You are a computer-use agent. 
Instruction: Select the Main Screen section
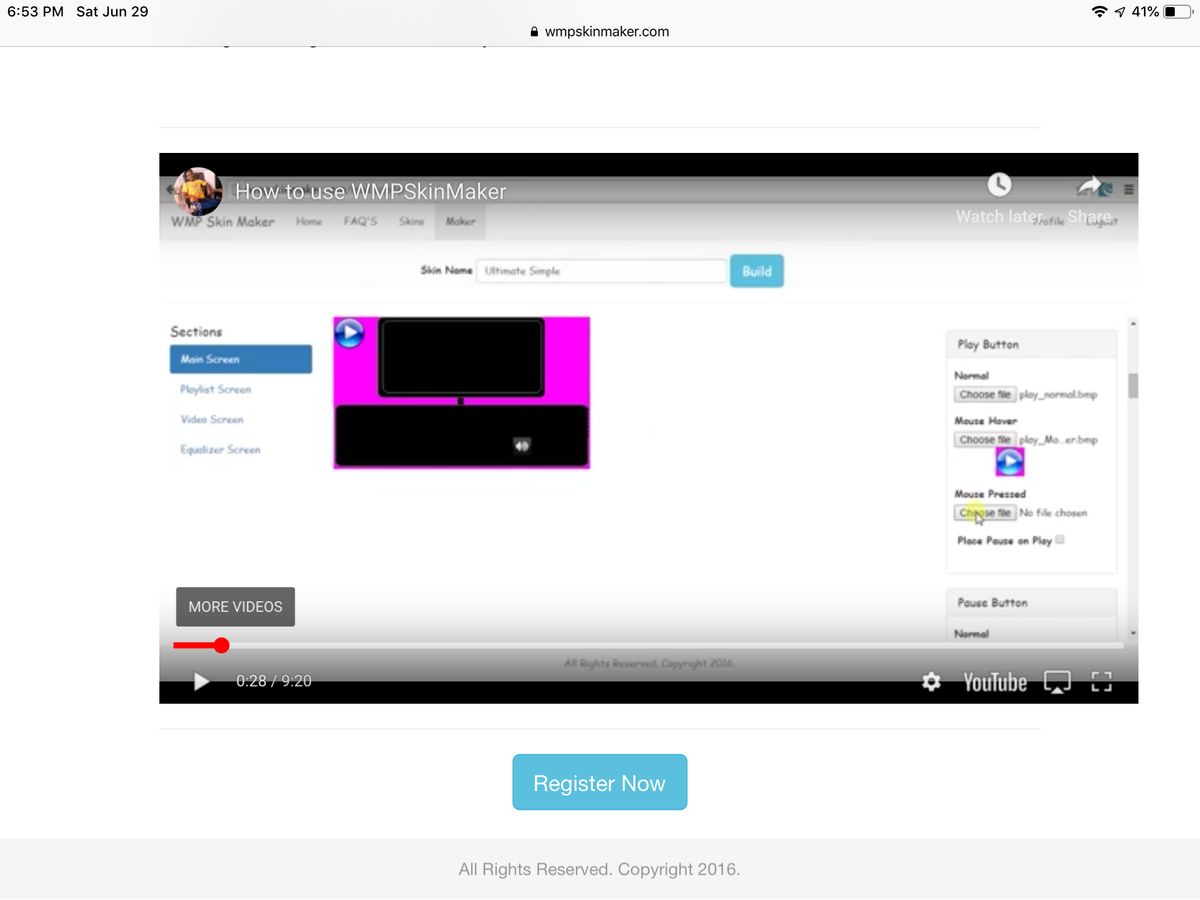point(241,359)
